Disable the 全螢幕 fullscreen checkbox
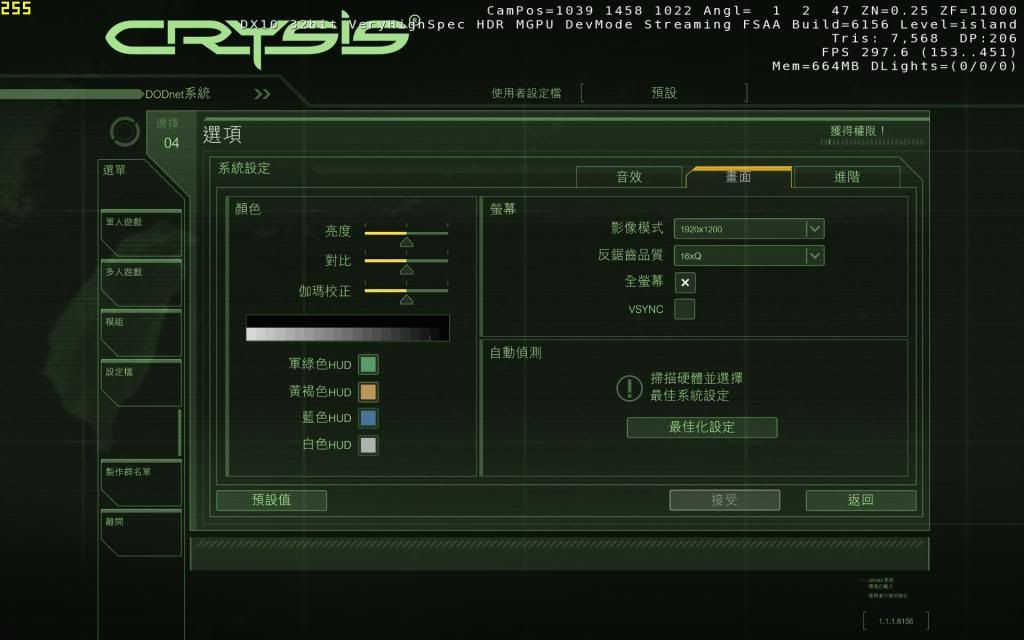The width and height of the screenshot is (1024, 640). tap(685, 283)
